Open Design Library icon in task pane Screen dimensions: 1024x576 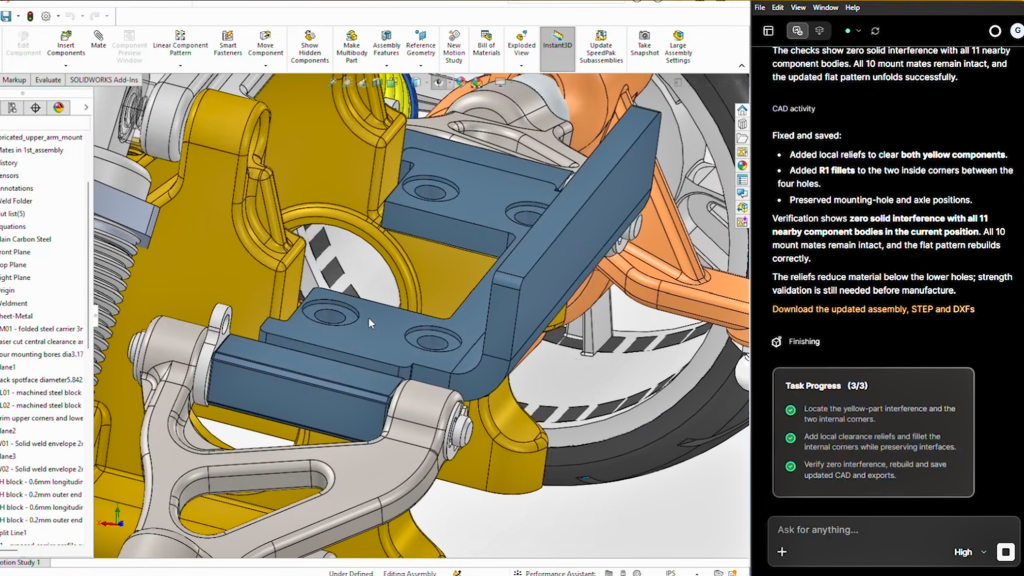point(742,124)
